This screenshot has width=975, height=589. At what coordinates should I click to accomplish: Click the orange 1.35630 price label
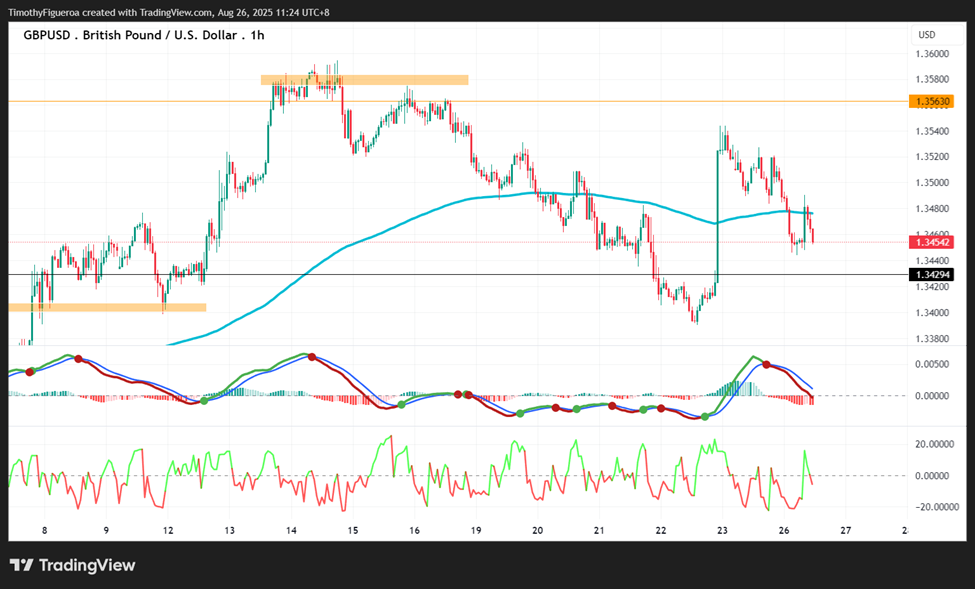click(931, 101)
